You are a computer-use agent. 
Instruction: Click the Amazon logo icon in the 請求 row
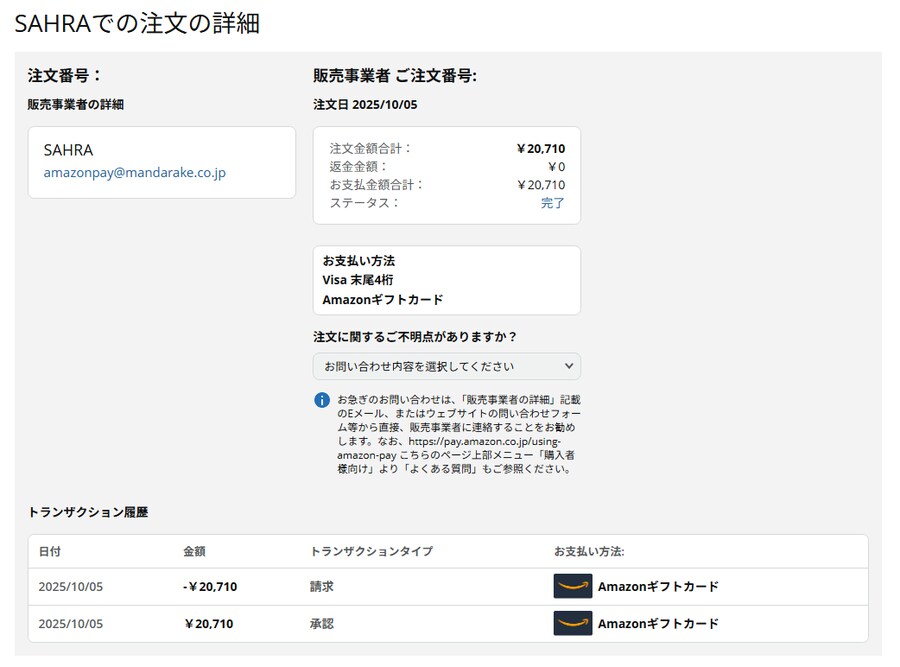[x=573, y=586]
